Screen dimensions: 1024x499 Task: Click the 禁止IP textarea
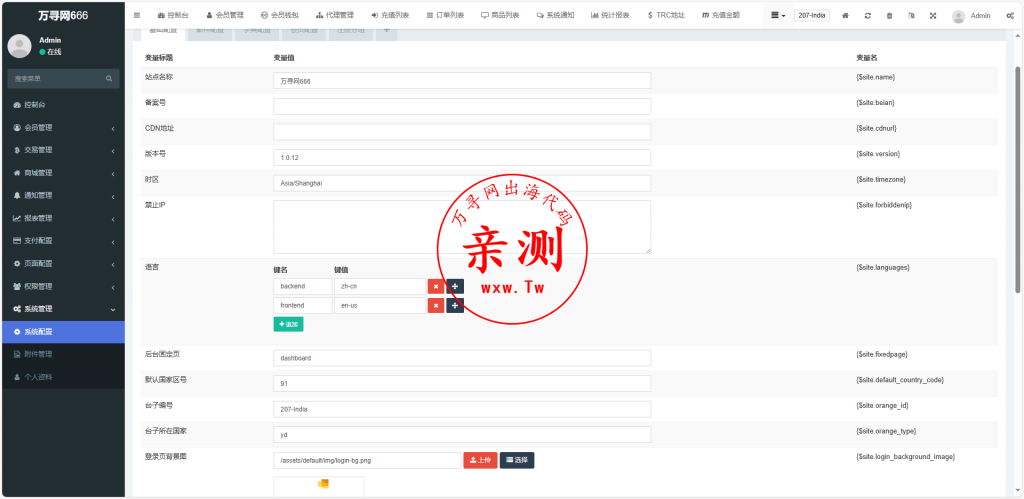(462, 227)
